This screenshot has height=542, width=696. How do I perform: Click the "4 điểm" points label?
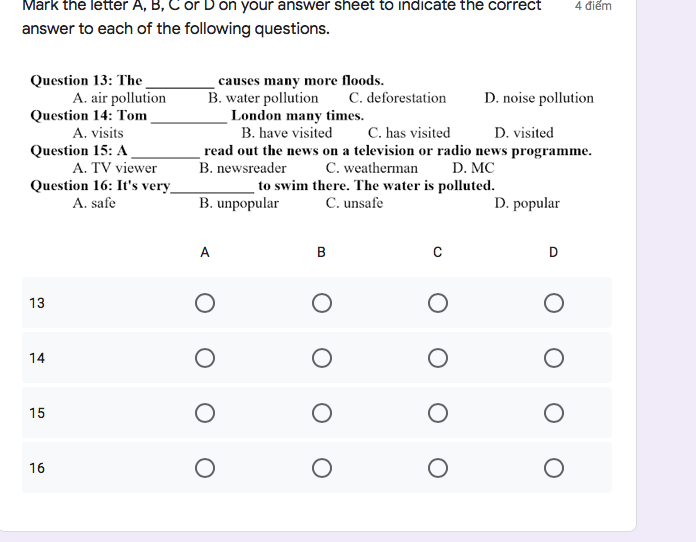coord(594,6)
